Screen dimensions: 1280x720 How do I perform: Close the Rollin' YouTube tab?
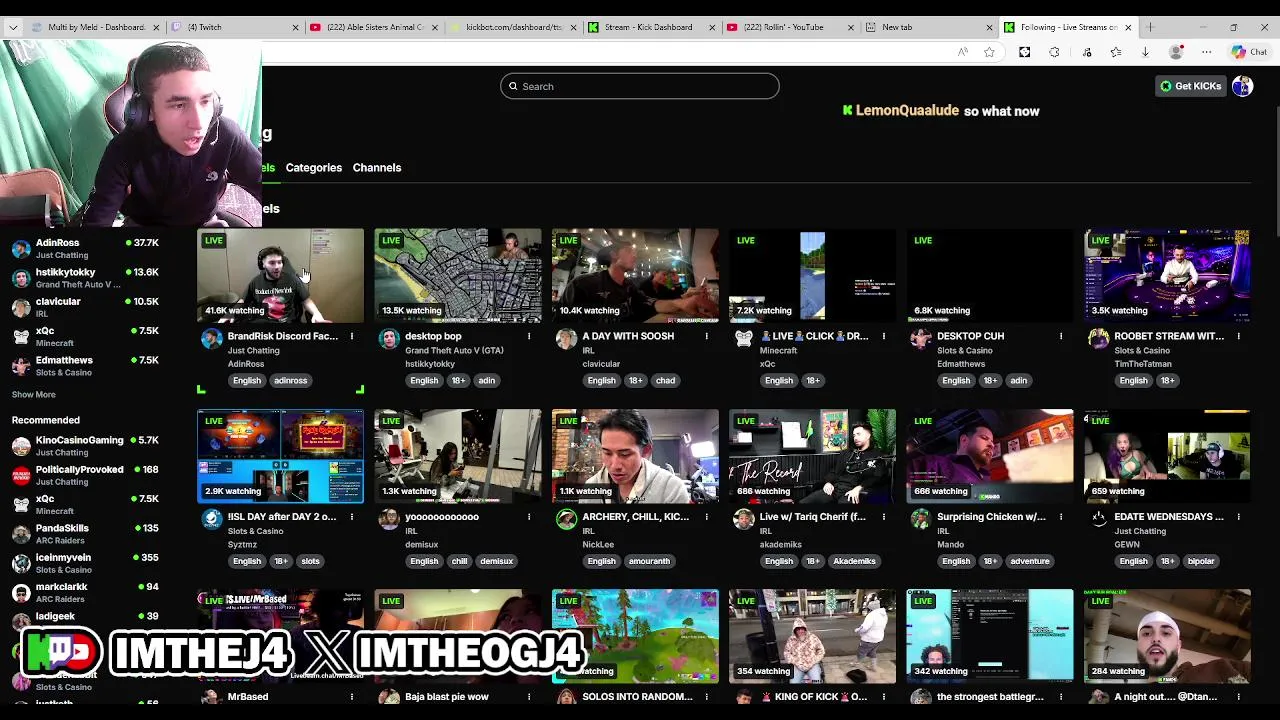point(851,27)
